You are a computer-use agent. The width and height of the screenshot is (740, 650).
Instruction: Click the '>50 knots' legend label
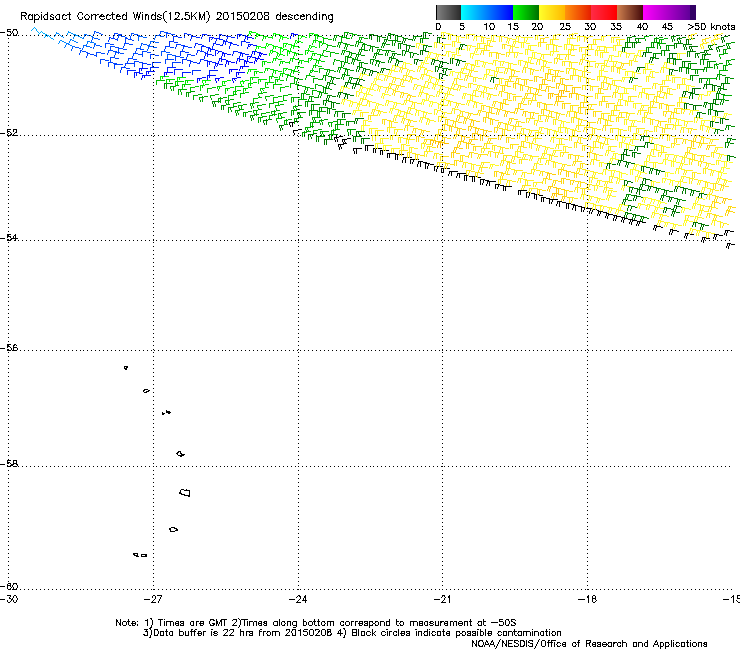711,27
